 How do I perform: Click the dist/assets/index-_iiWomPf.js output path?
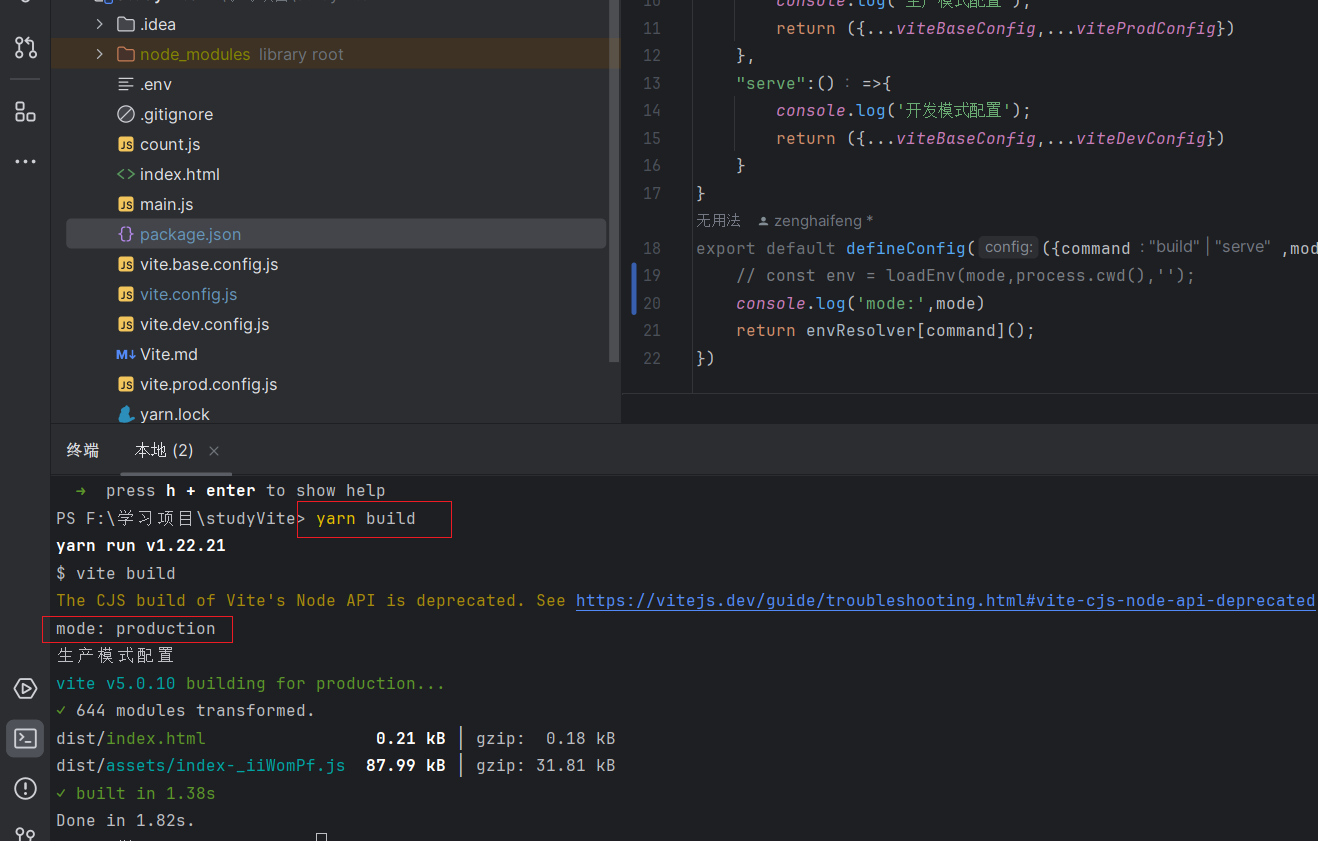point(201,765)
